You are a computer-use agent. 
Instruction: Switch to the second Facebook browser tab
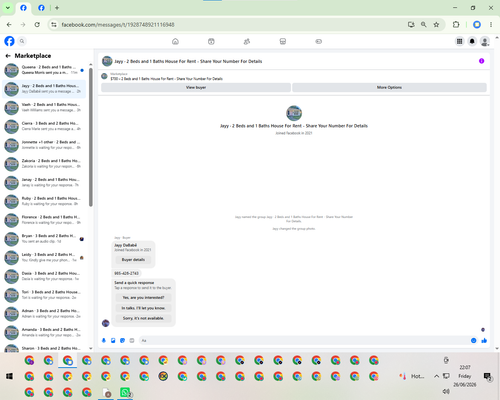coord(41,8)
